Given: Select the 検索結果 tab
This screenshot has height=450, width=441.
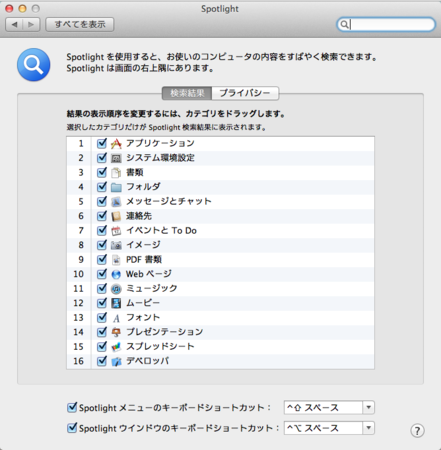Looking at the screenshot, I should tap(187, 93).
